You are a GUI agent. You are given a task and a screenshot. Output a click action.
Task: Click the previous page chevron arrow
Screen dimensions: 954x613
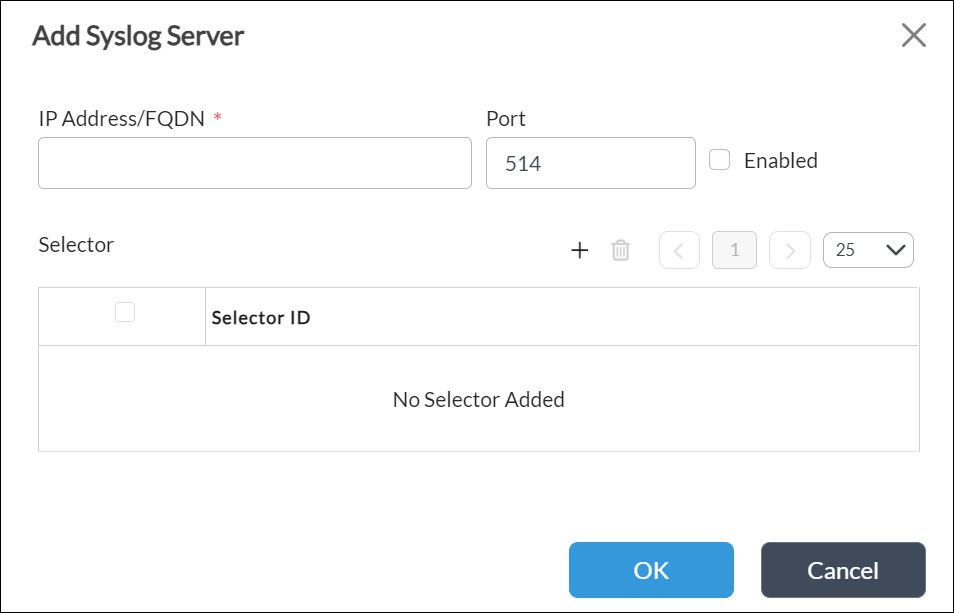[x=679, y=250]
